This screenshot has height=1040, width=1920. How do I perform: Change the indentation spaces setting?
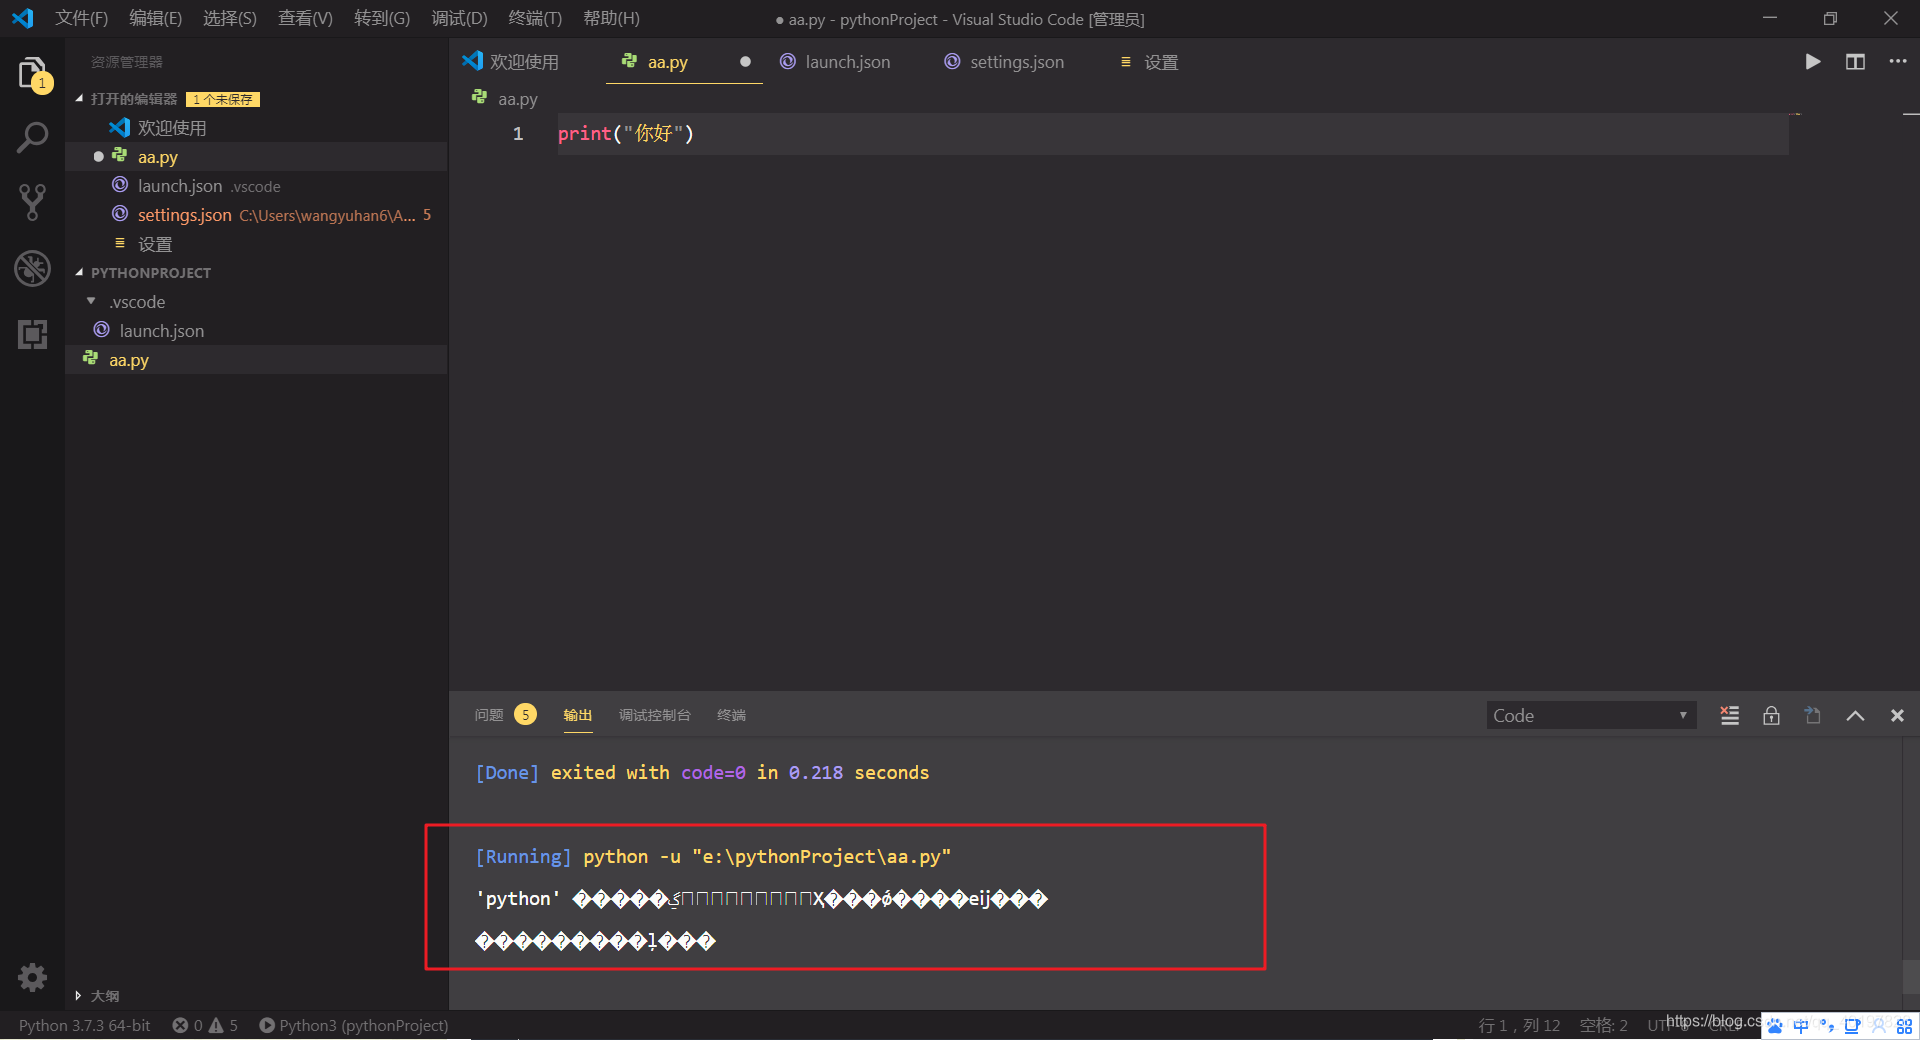pos(1604,1026)
